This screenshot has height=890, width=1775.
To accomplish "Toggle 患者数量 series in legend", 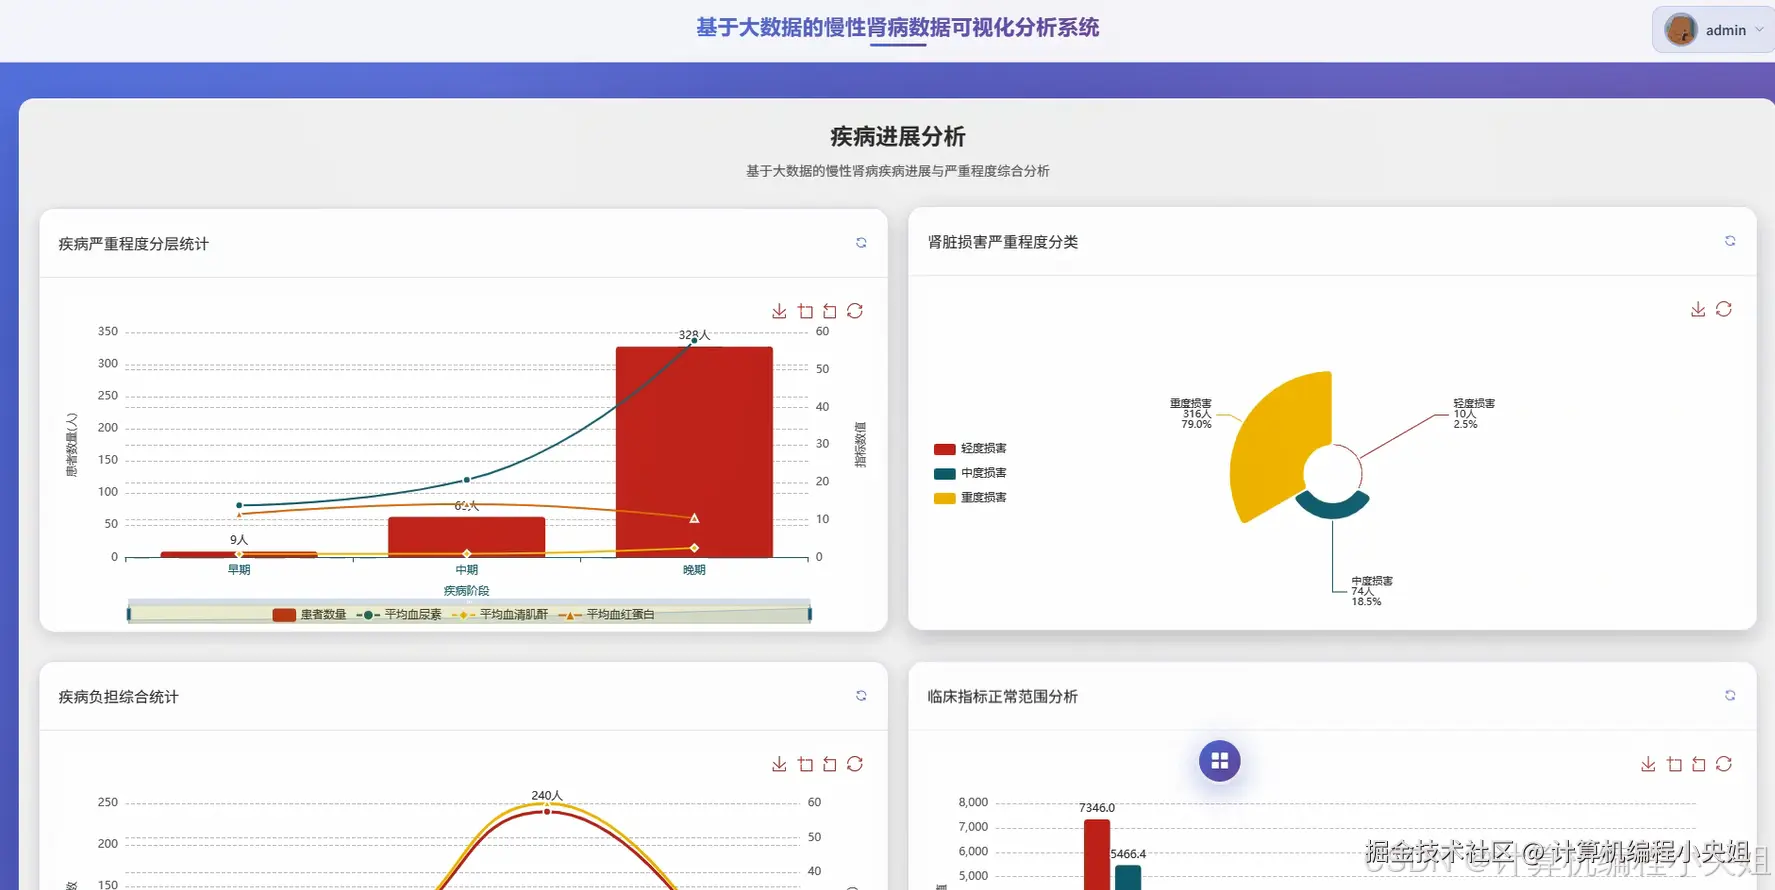I will coord(309,615).
